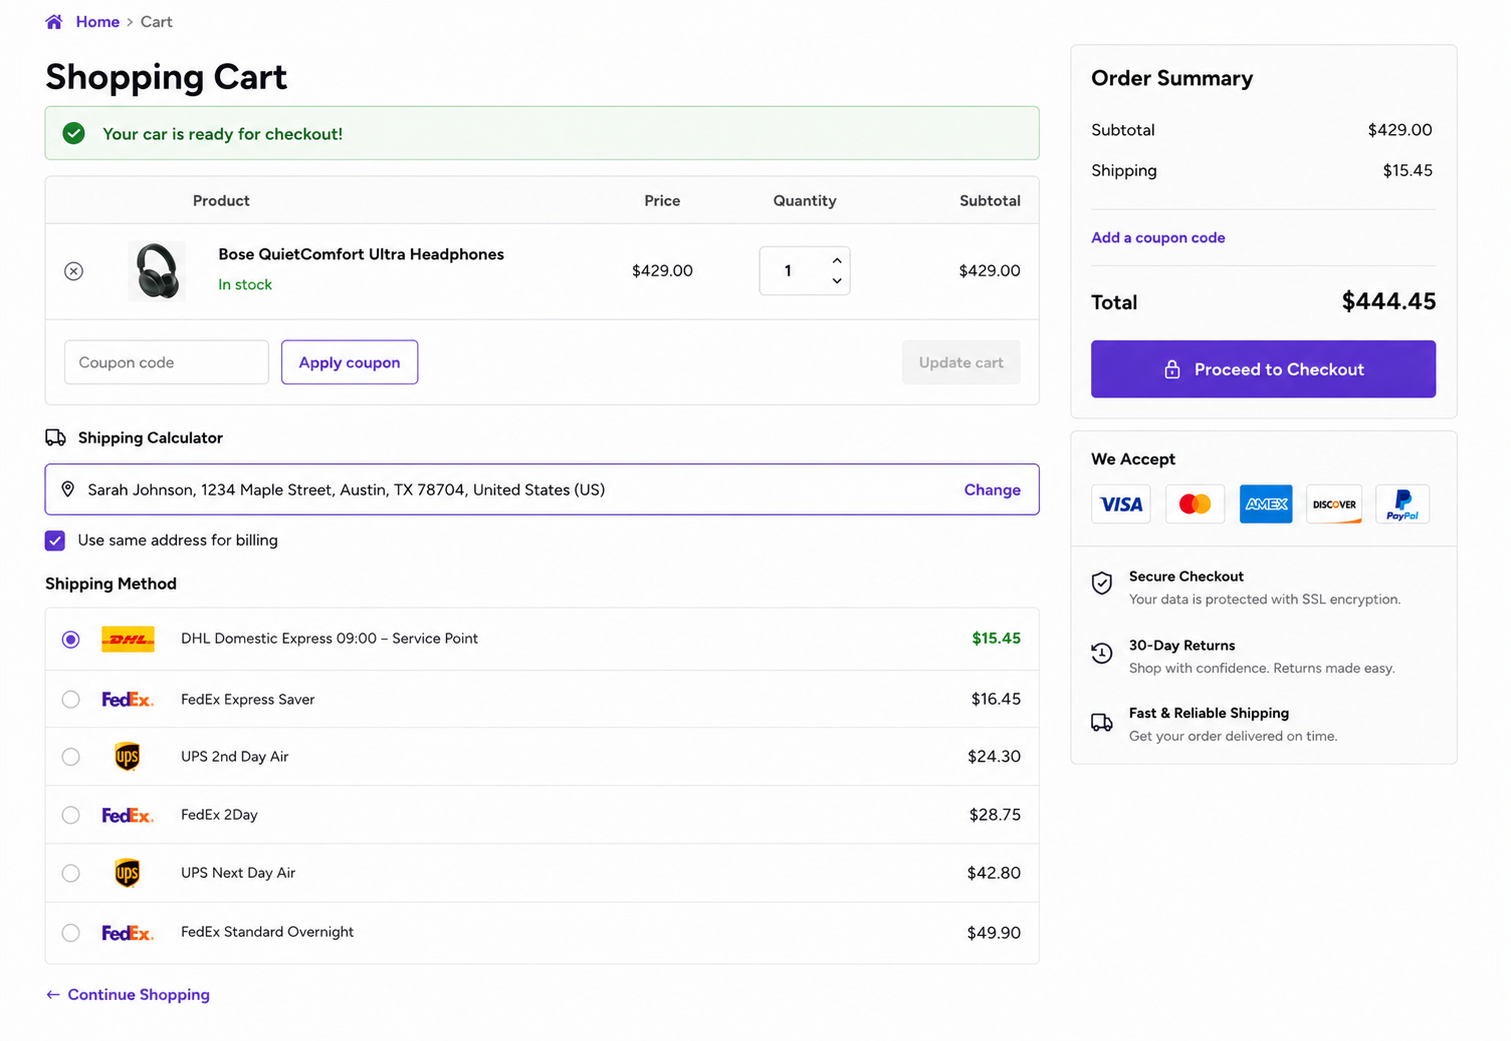Click UPS logo beside Next Day Air

tap(127, 873)
